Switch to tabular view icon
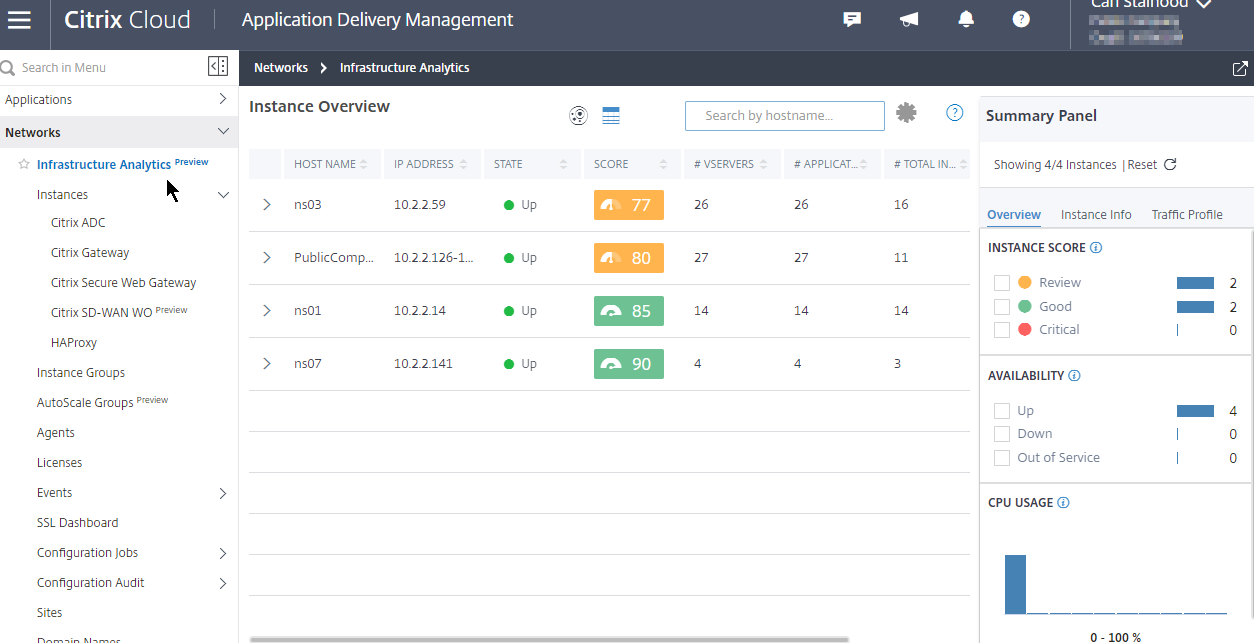This screenshot has height=643, width=1254. point(611,116)
